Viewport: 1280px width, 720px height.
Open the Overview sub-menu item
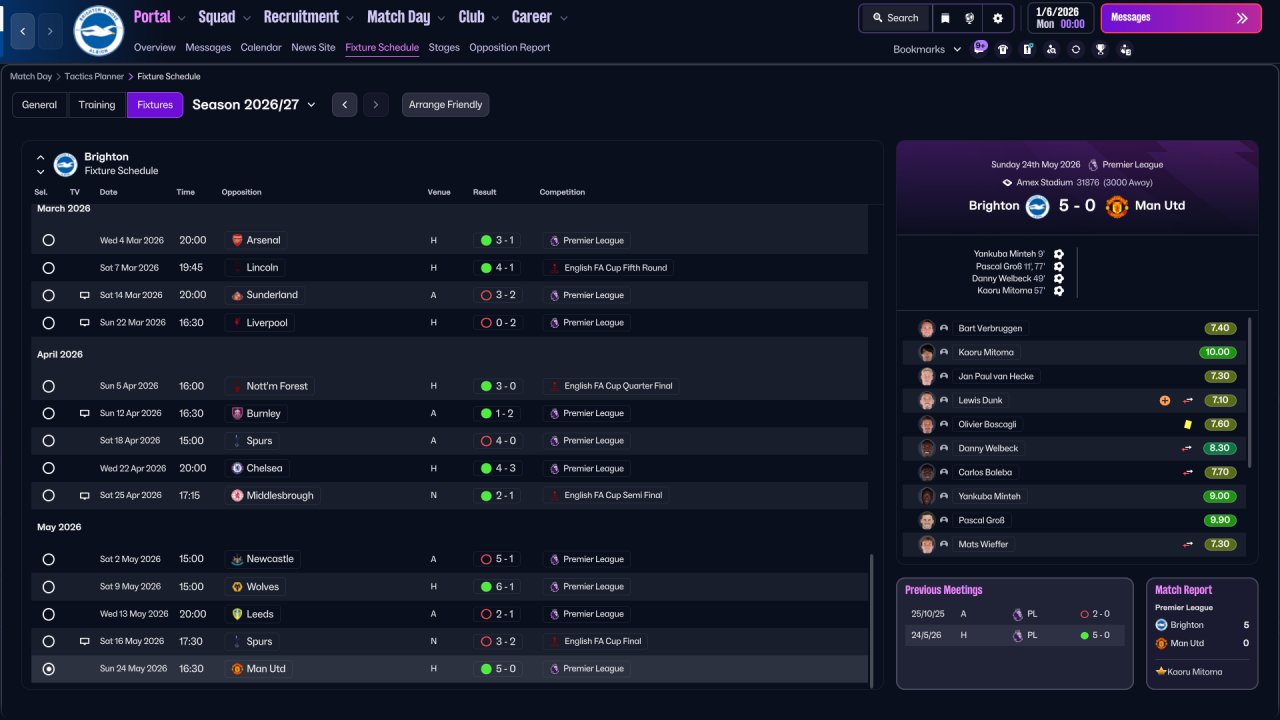click(x=154, y=47)
